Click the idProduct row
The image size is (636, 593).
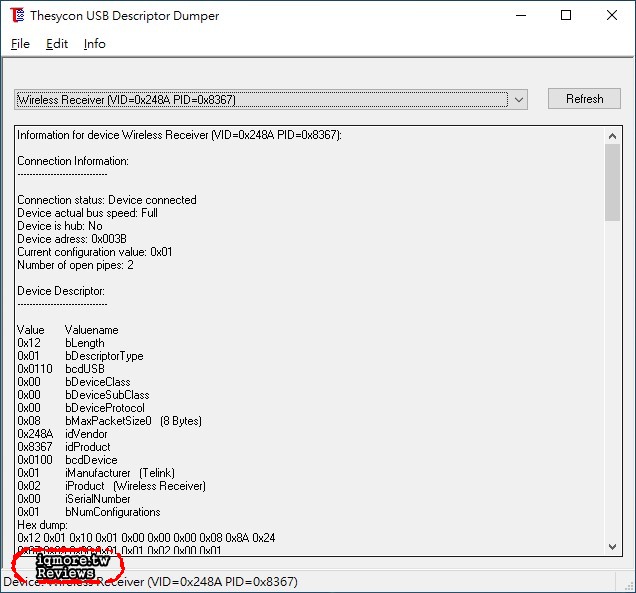(x=64, y=447)
